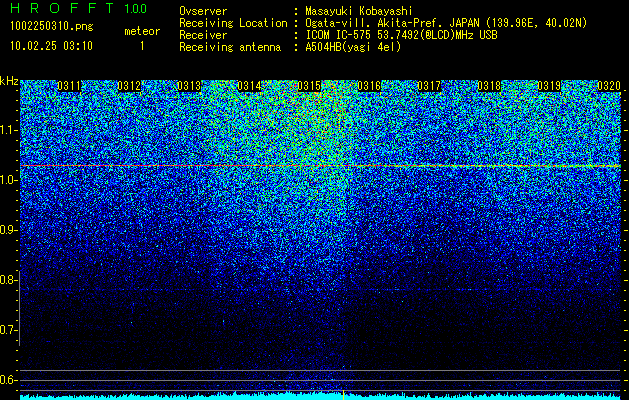This screenshot has height=400, width=629.
Task: Click the HROFFT 1.0.0 title text
Action: 79,8
